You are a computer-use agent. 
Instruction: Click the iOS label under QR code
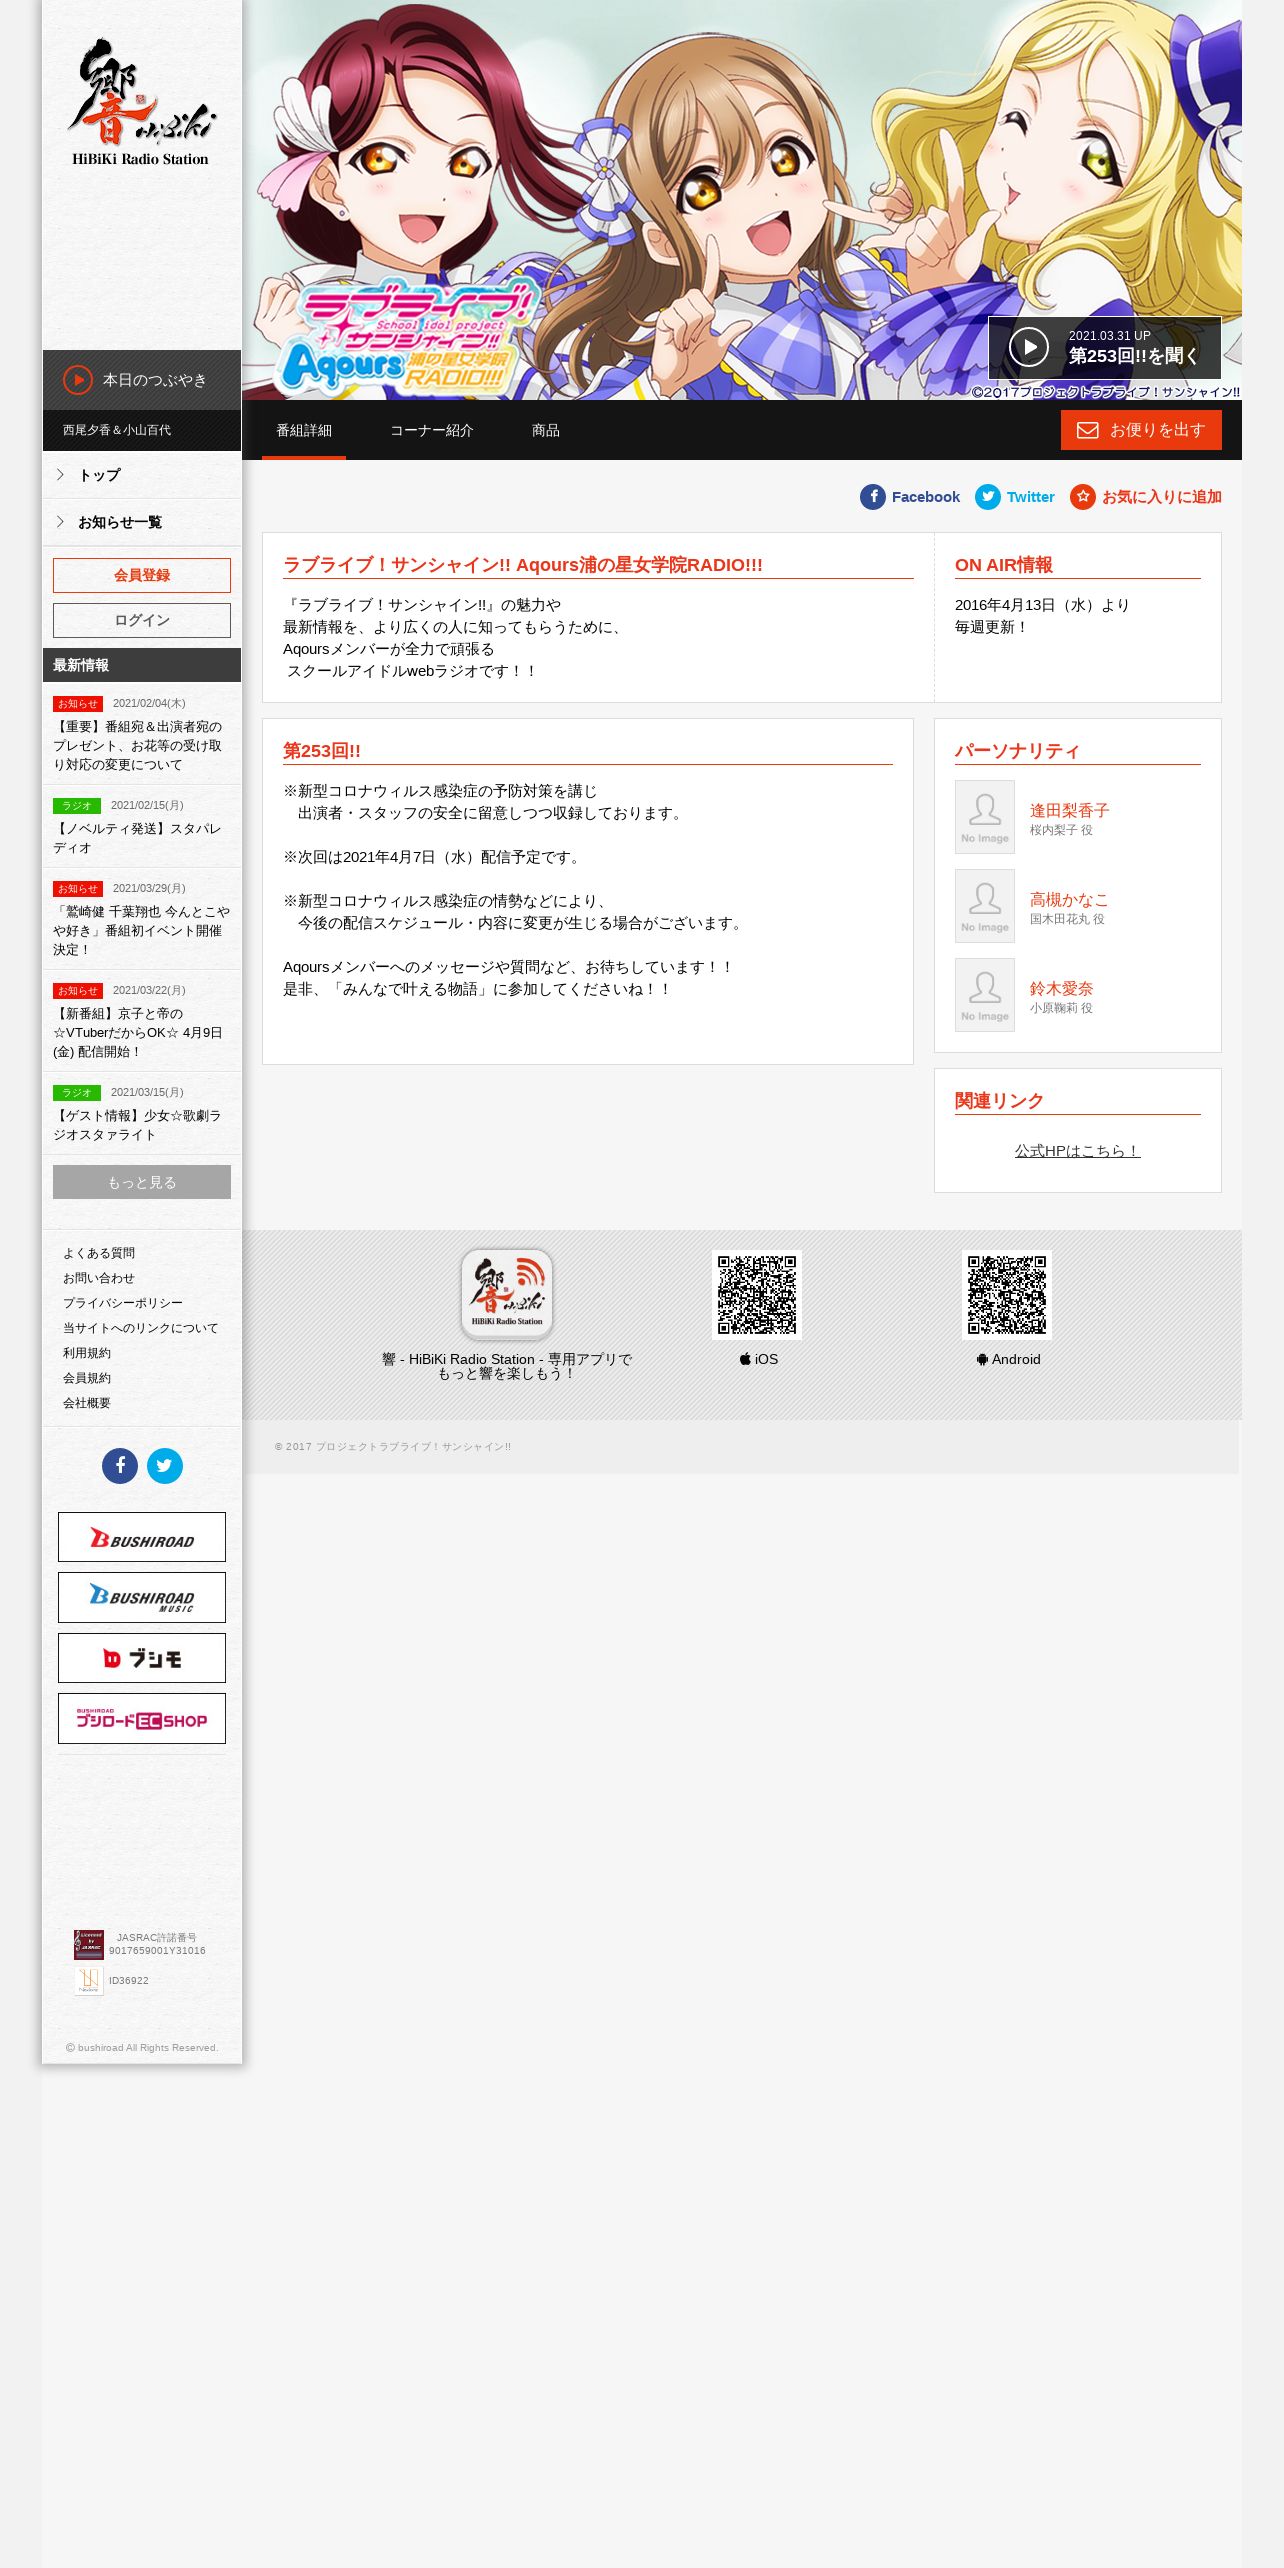[759, 1359]
